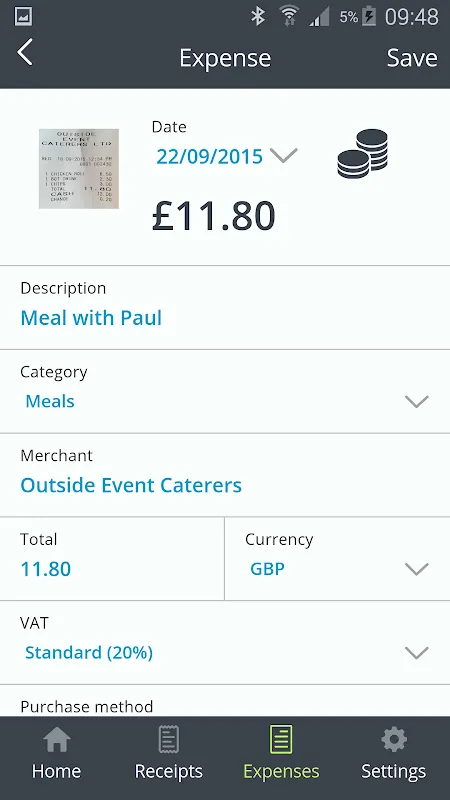Open the coins stack icon
Viewport: 450px width, 800px height.
tap(362, 154)
